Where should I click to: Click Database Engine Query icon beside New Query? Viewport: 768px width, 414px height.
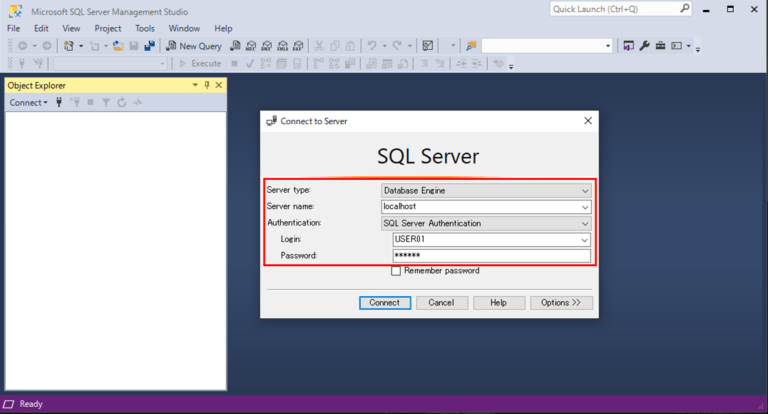pyautogui.click(x=236, y=46)
